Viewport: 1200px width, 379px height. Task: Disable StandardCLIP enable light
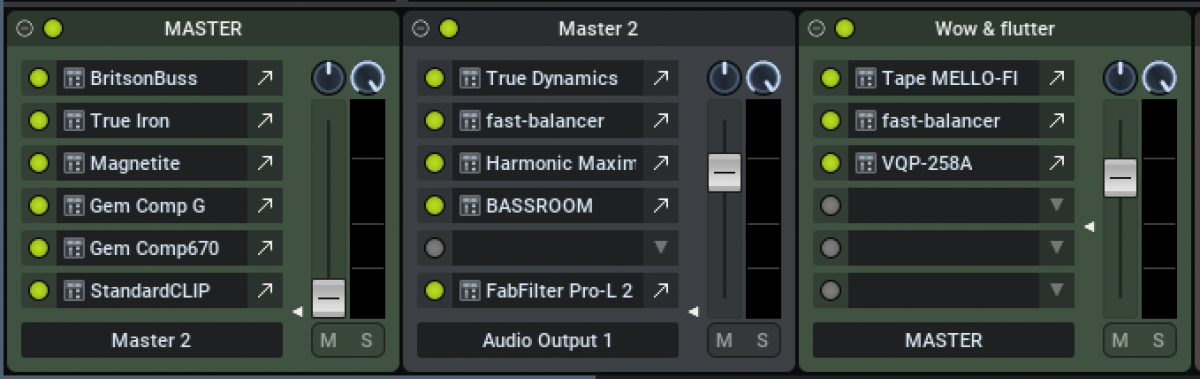pos(39,291)
